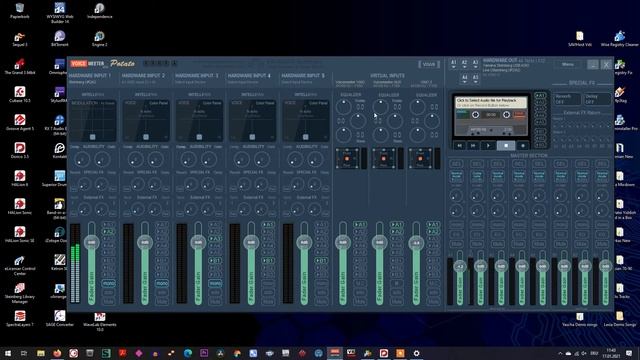The width and height of the screenshot is (640, 360).
Task: Click the stop button on the cassette recorder
Action: 506,145
